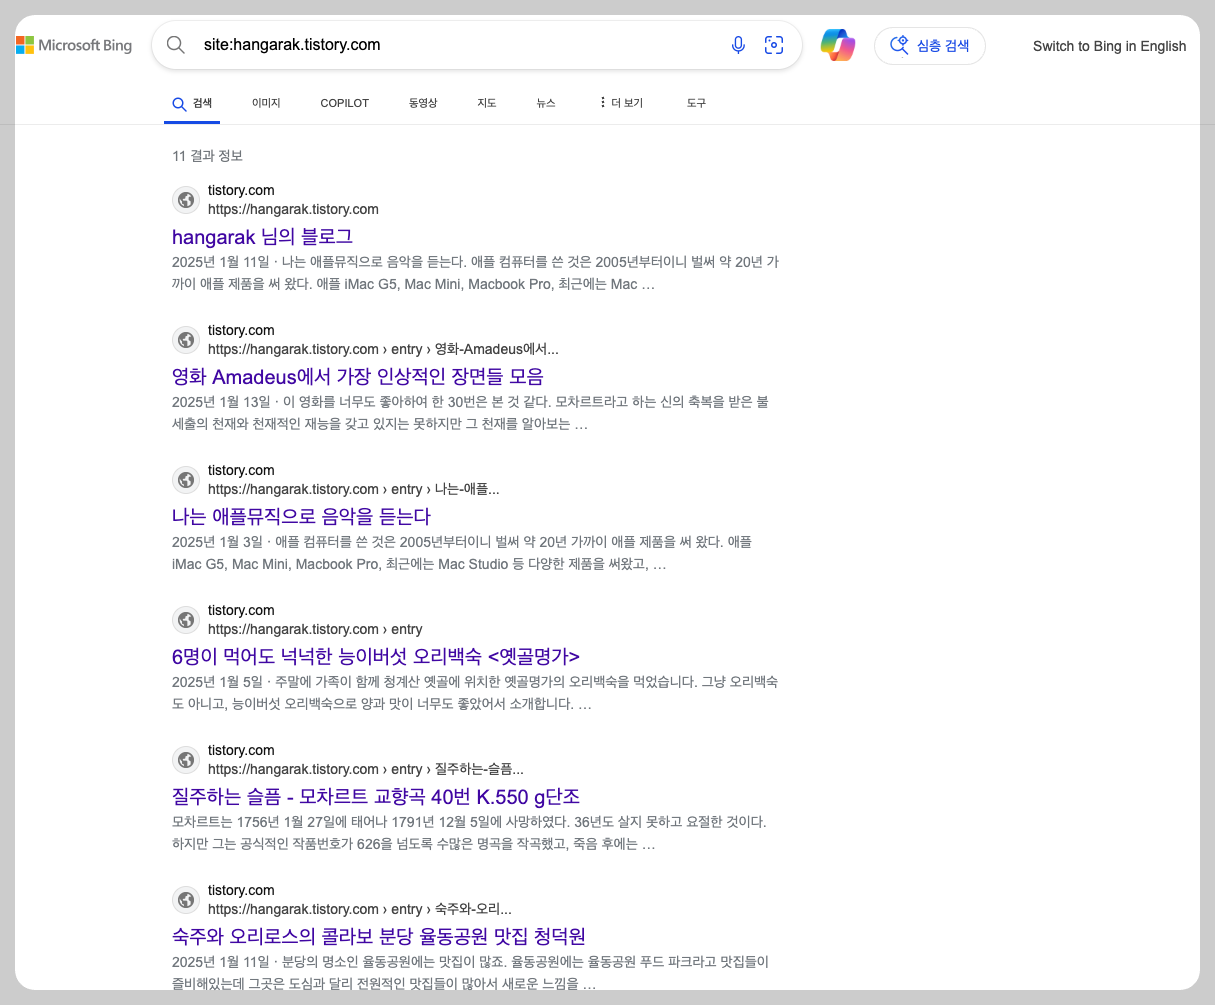Click URL https://hangarak.tistory.com of first result
The height and width of the screenshot is (1005, 1215).
click(x=293, y=210)
